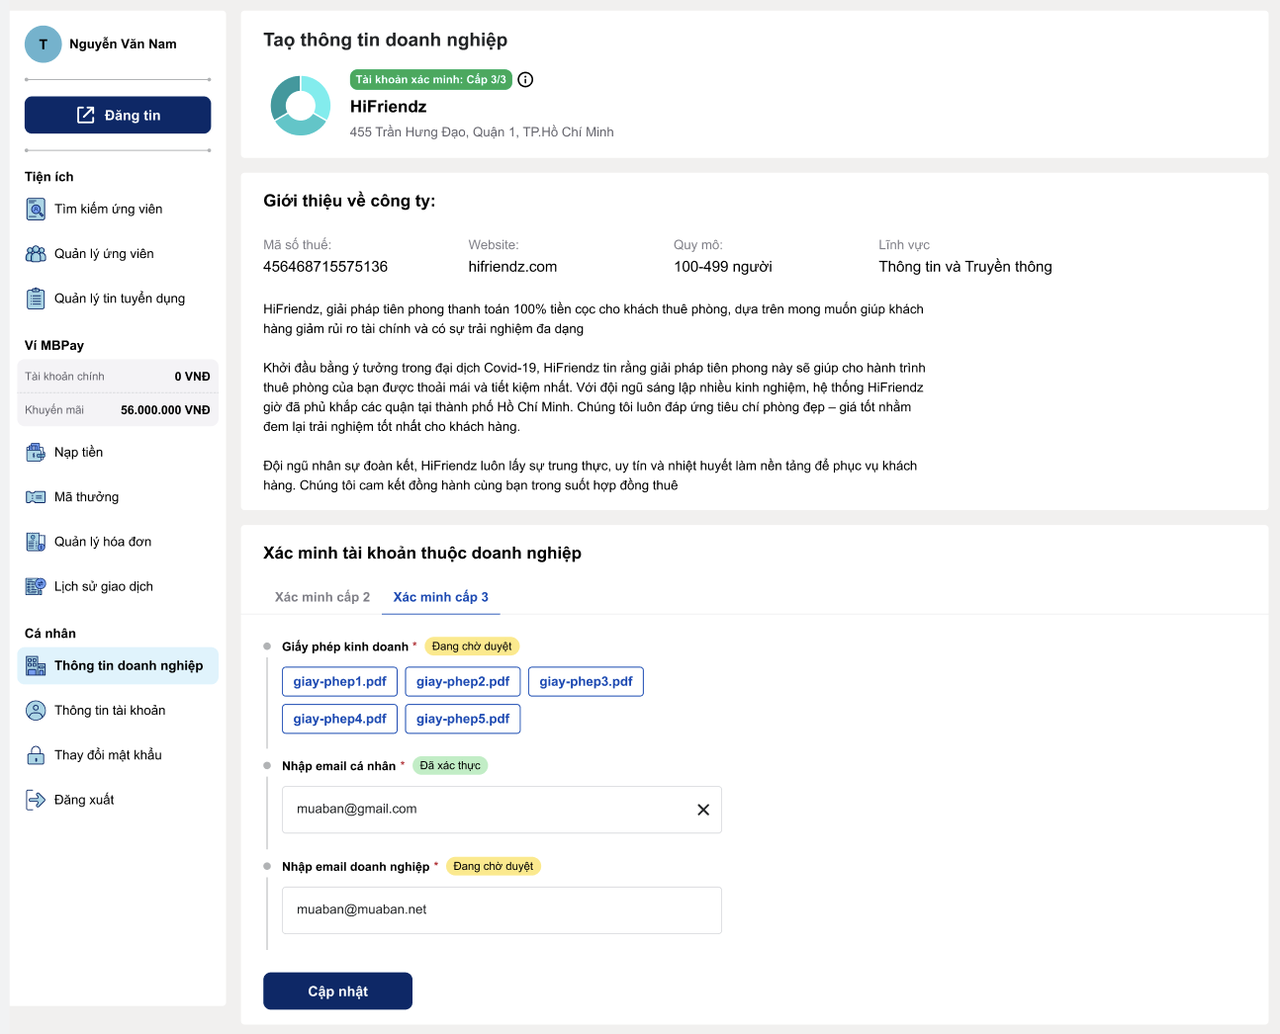Click the Cập nhật button
This screenshot has width=1280, height=1034.
pyautogui.click(x=338, y=991)
